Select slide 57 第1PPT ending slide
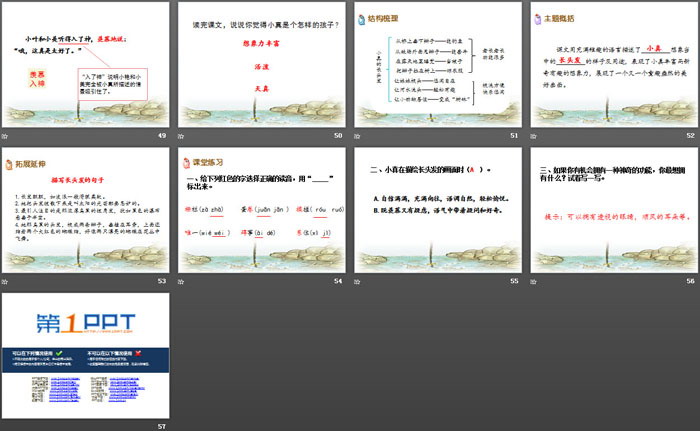700x431 pixels. point(86,356)
